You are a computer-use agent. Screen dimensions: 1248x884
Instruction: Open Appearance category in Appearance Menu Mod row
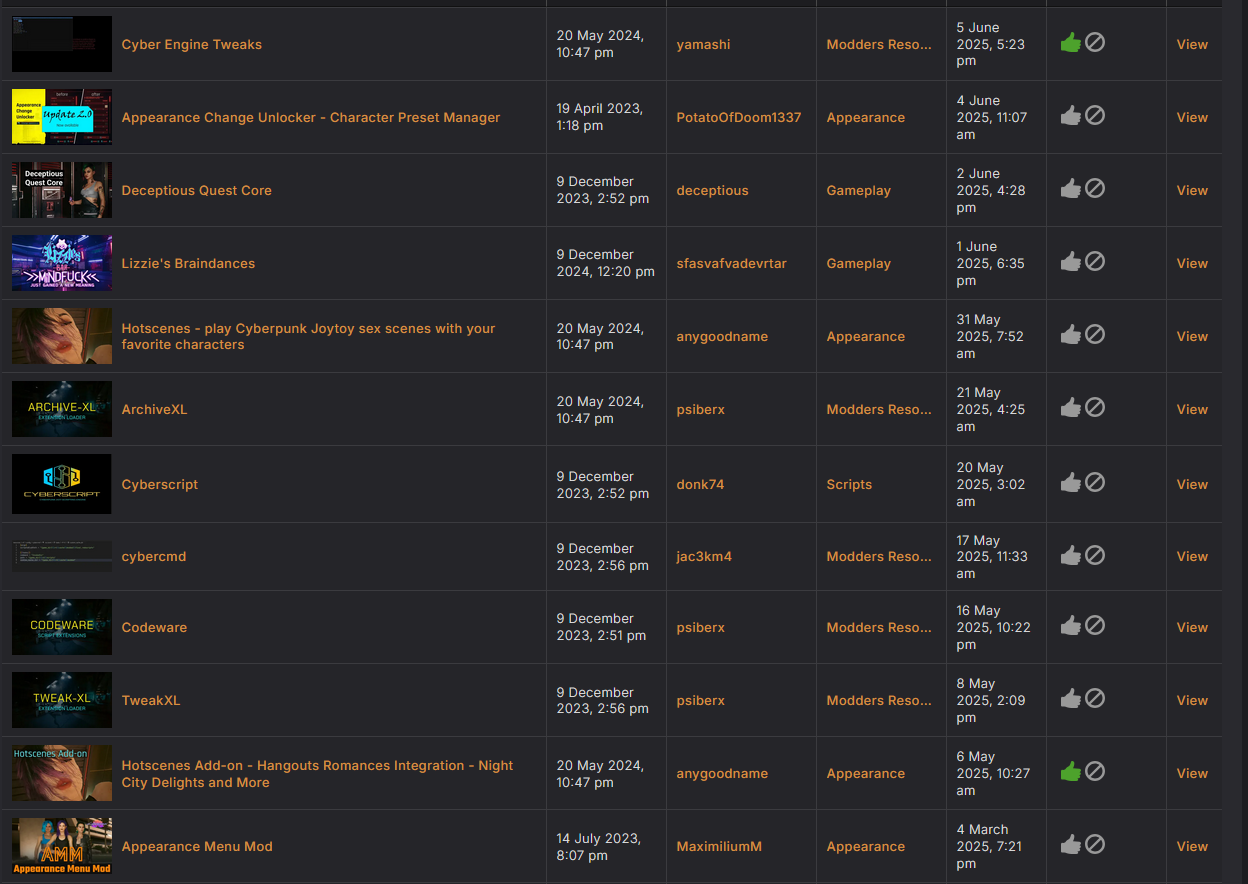(865, 846)
